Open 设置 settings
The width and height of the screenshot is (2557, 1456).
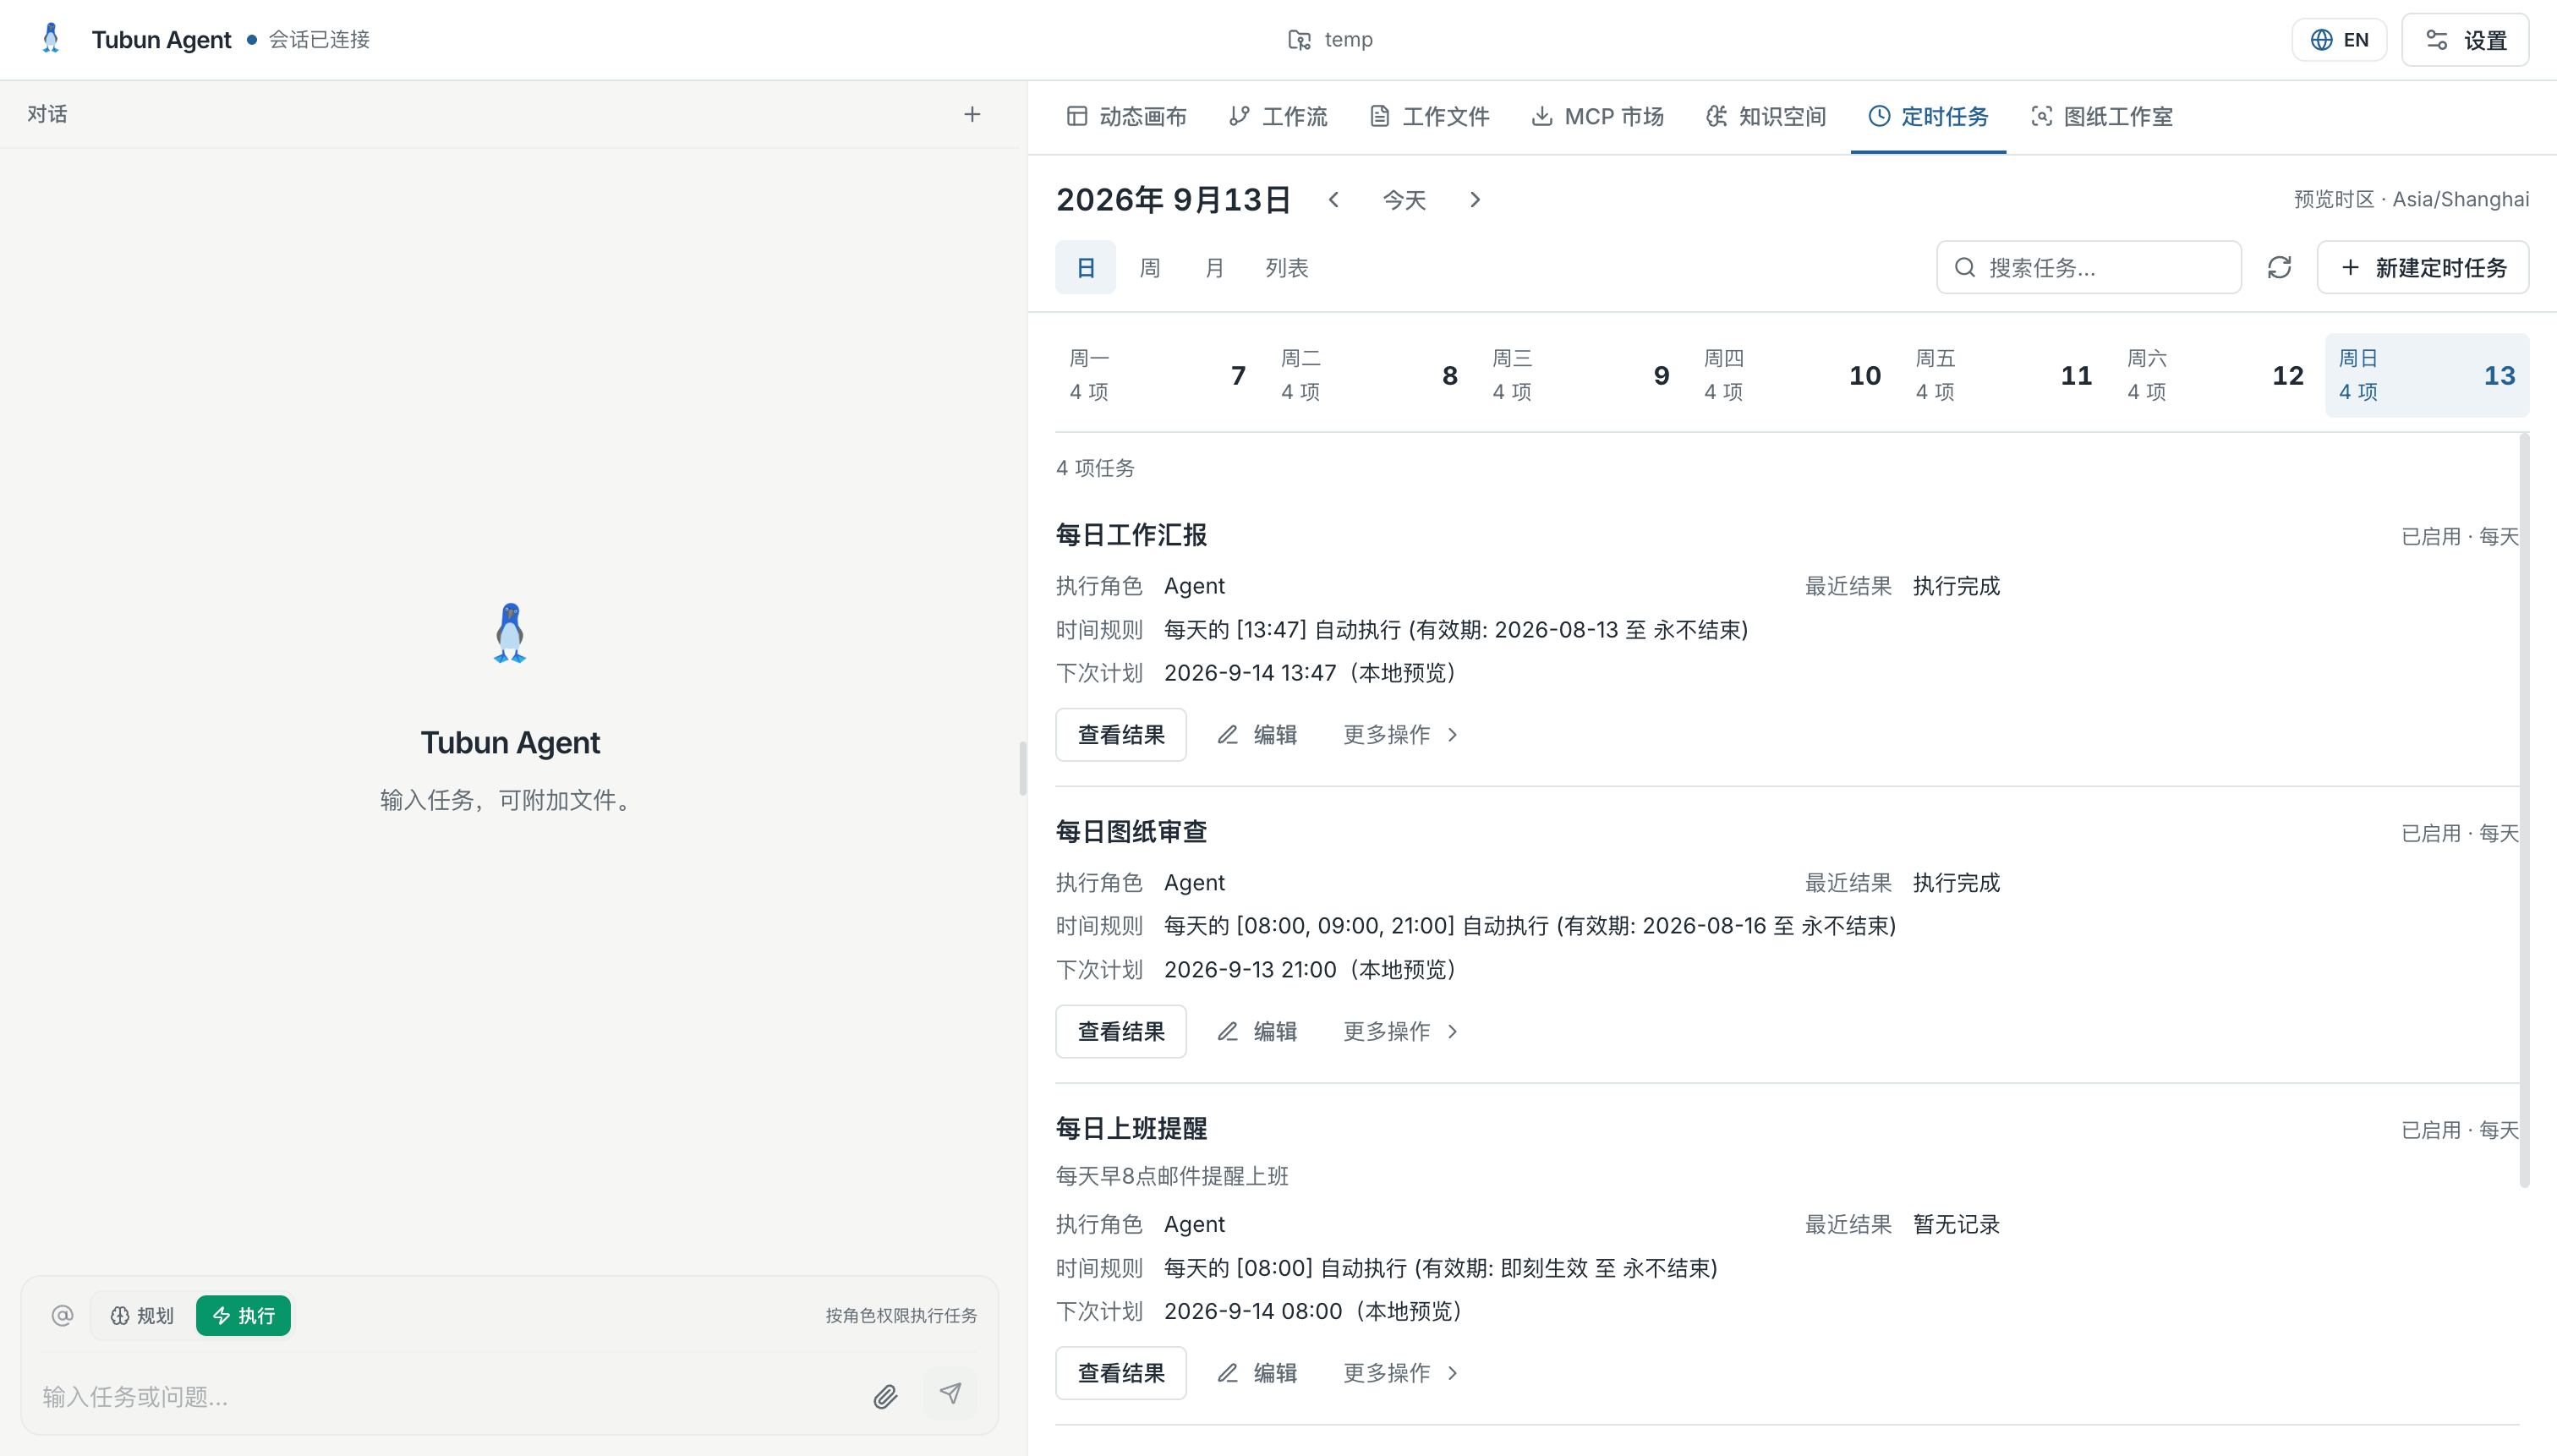tap(2465, 40)
